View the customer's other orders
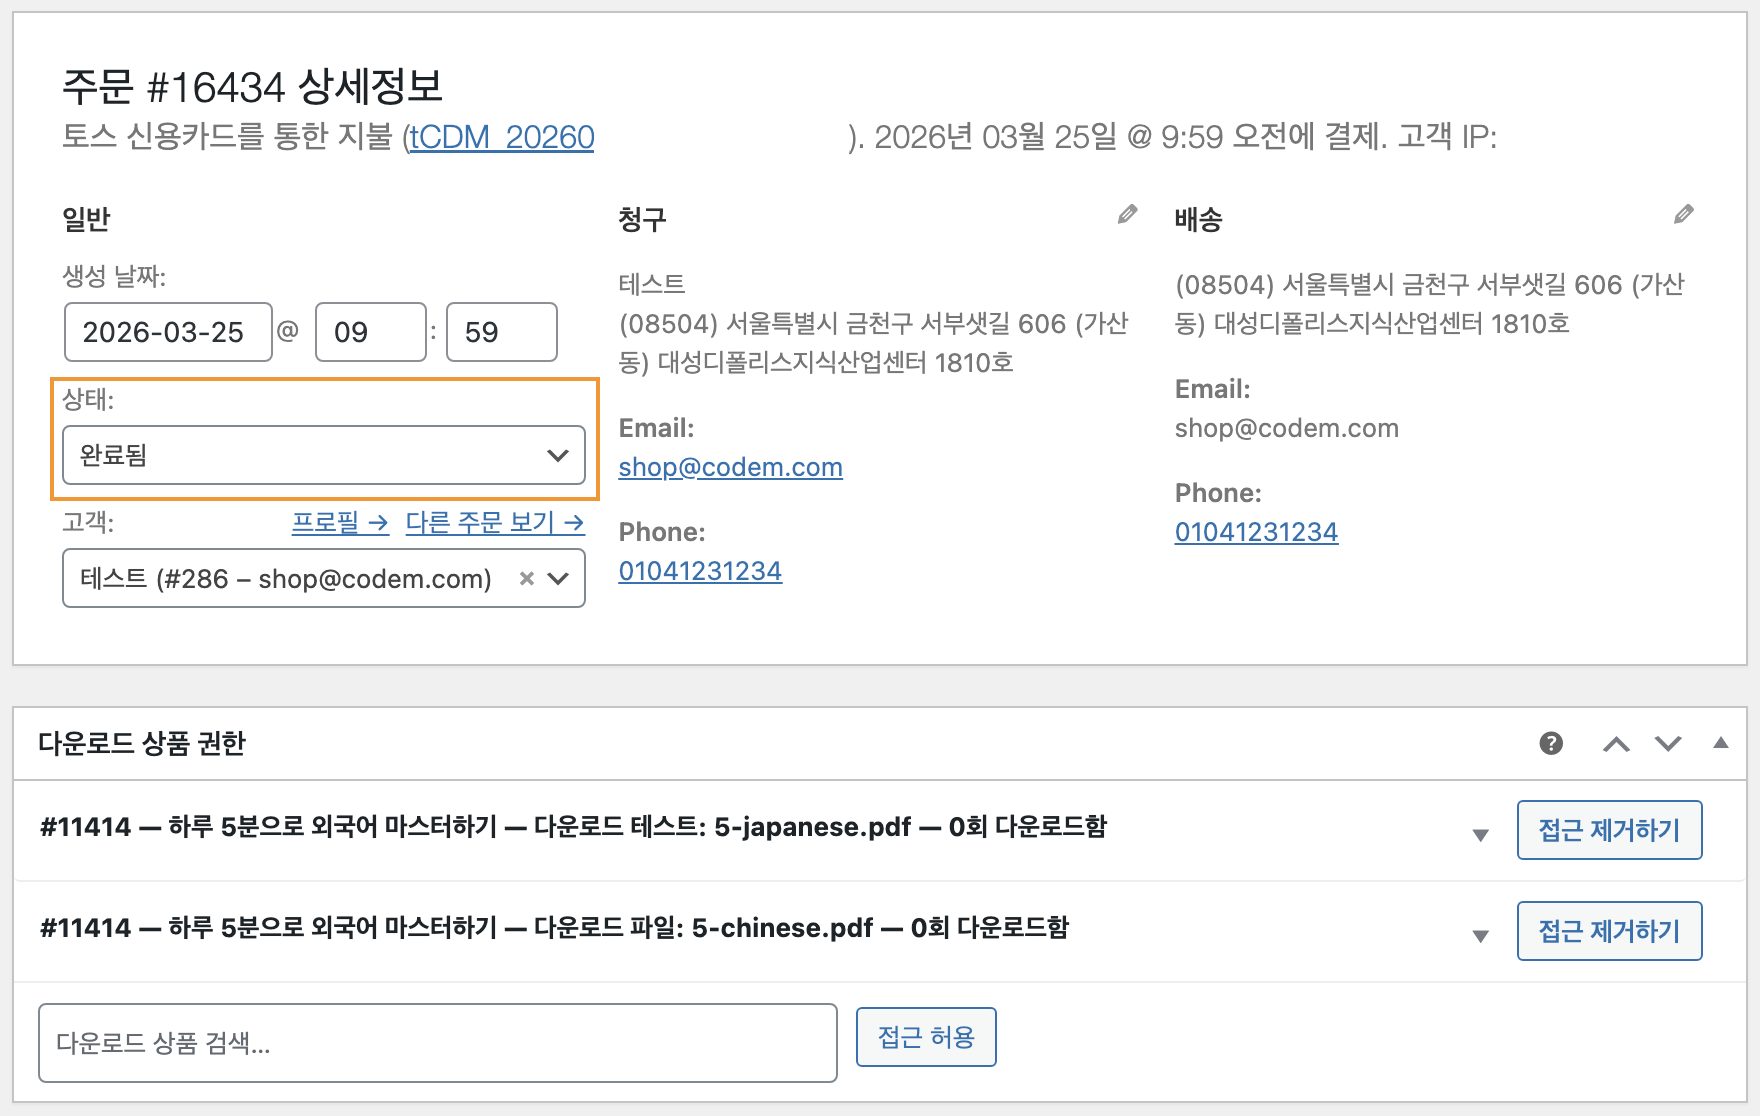 (494, 522)
